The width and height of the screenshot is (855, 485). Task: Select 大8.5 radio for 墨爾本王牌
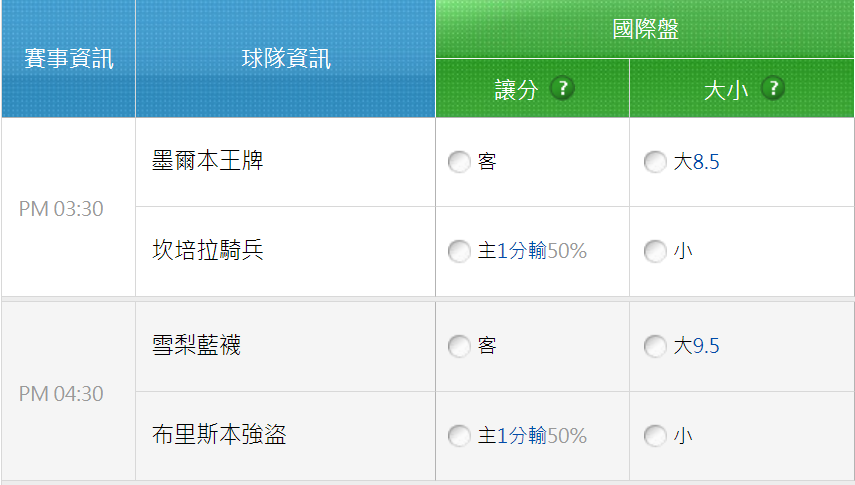[655, 162]
